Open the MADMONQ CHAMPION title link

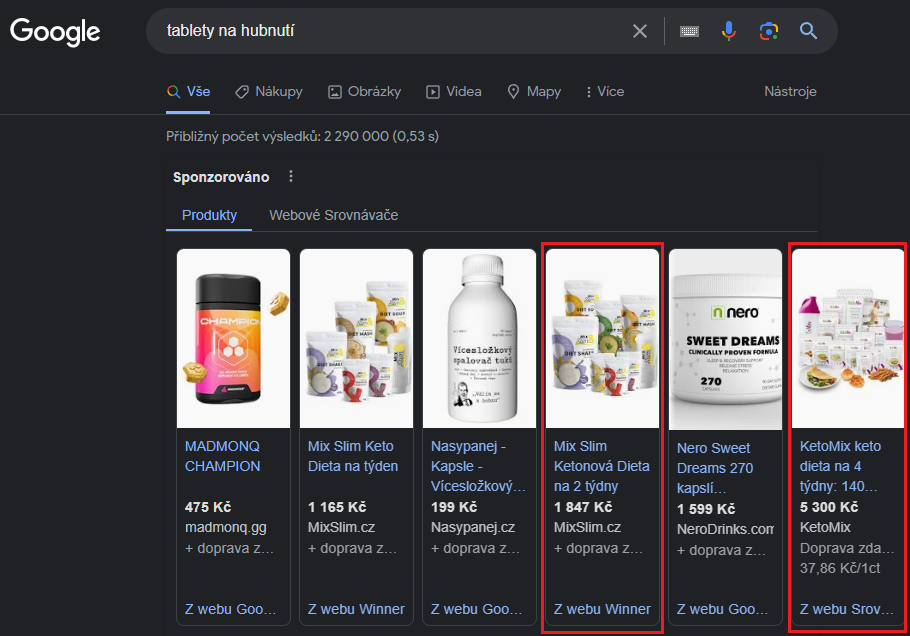pyautogui.click(x=222, y=456)
